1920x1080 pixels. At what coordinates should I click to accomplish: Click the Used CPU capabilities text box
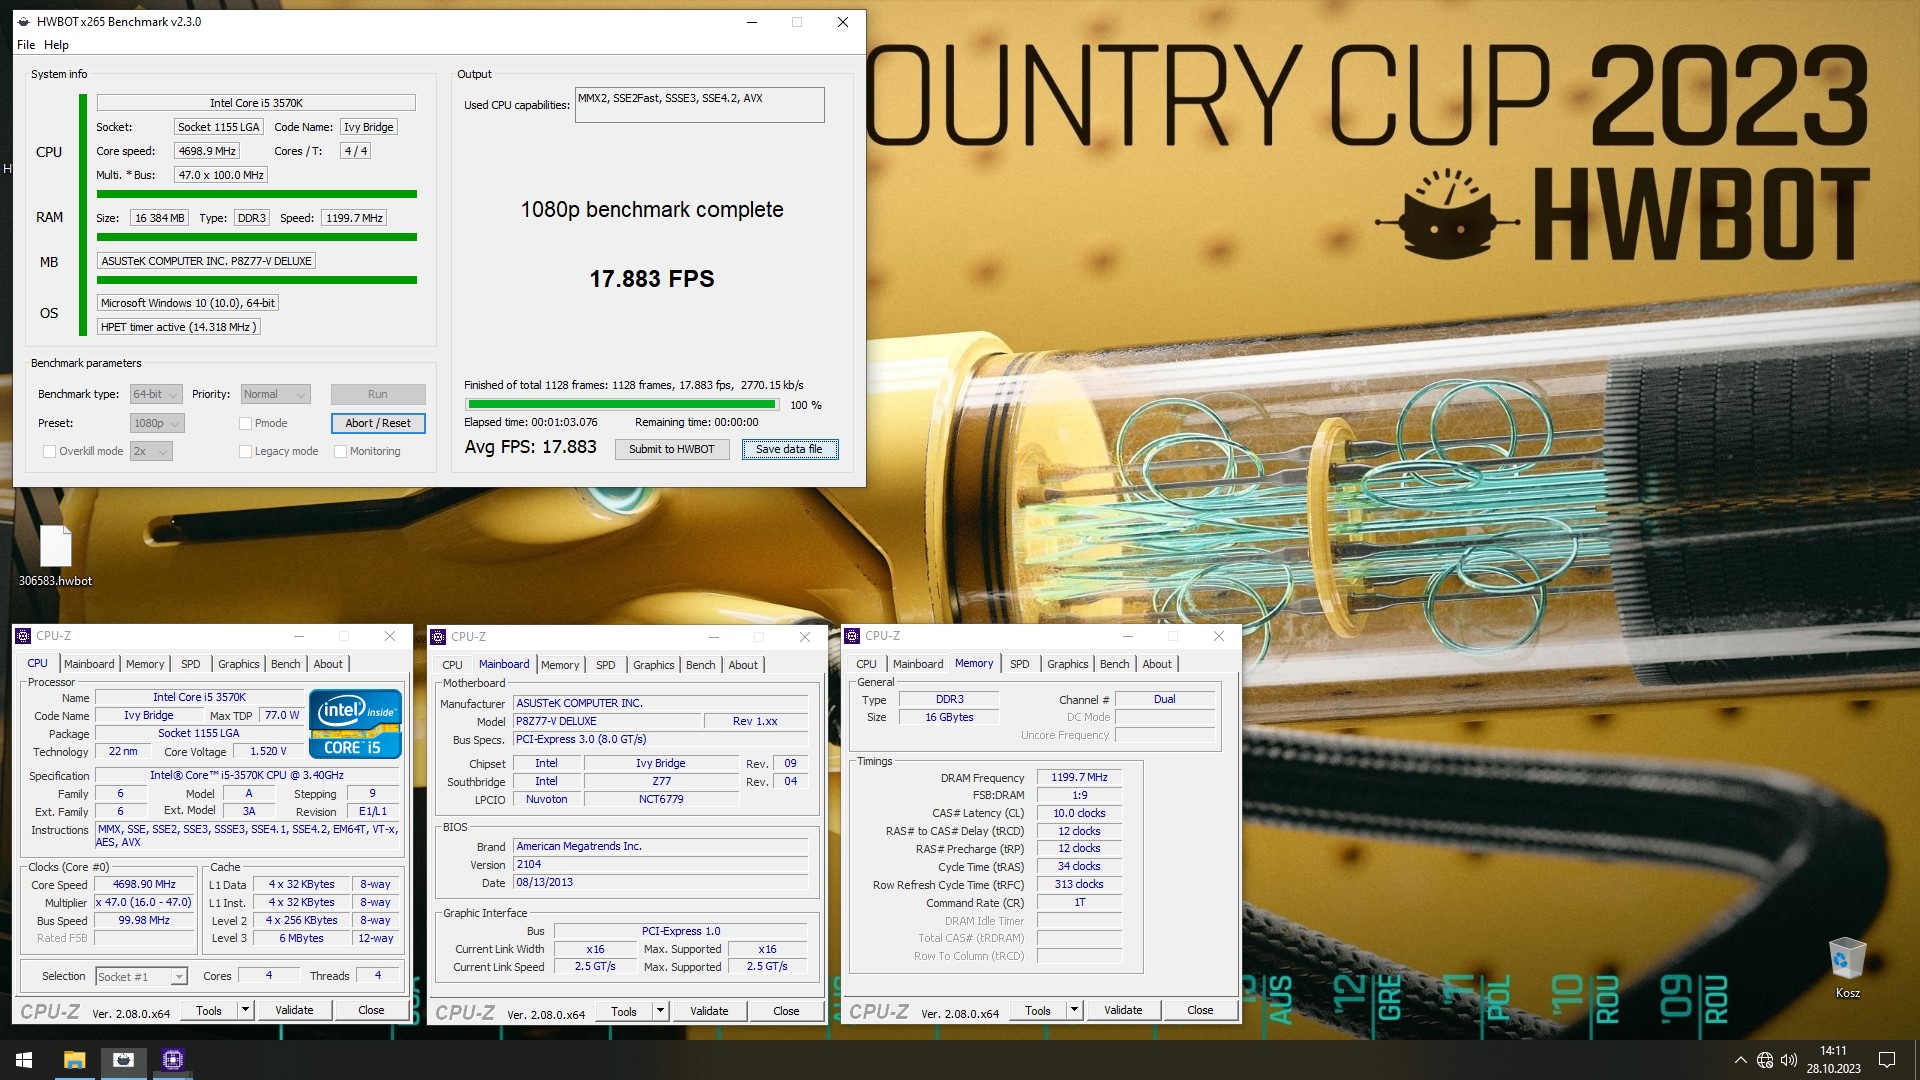700,105
